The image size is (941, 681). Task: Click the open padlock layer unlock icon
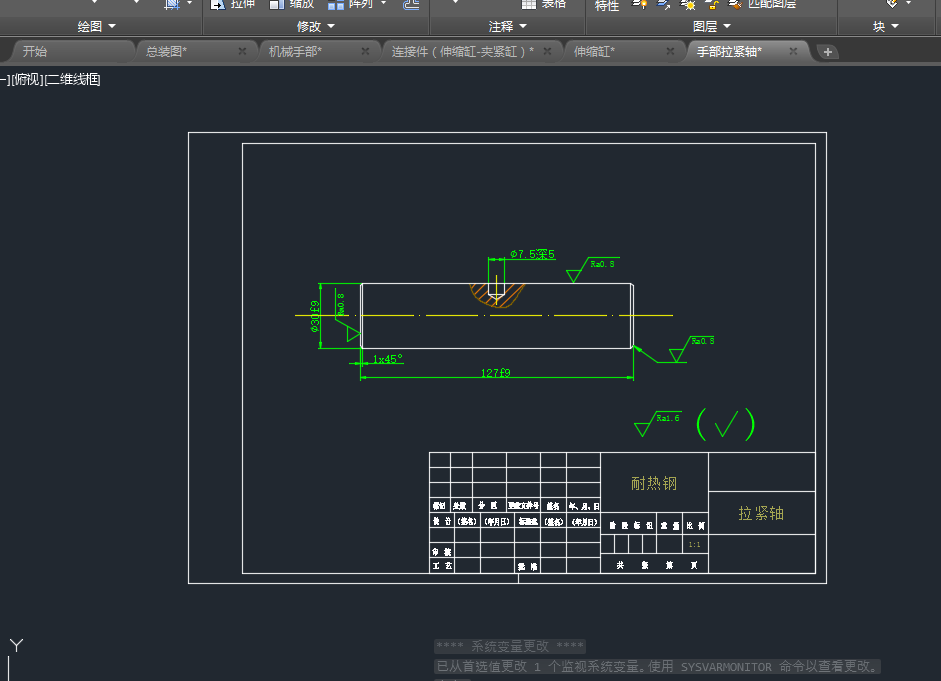pos(712,5)
